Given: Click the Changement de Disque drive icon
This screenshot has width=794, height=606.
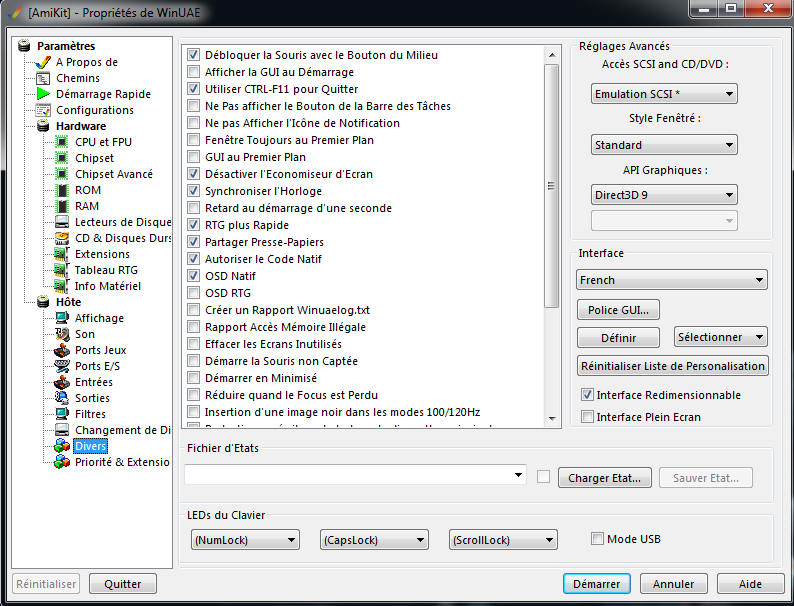Looking at the screenshot, I should 62,430.
